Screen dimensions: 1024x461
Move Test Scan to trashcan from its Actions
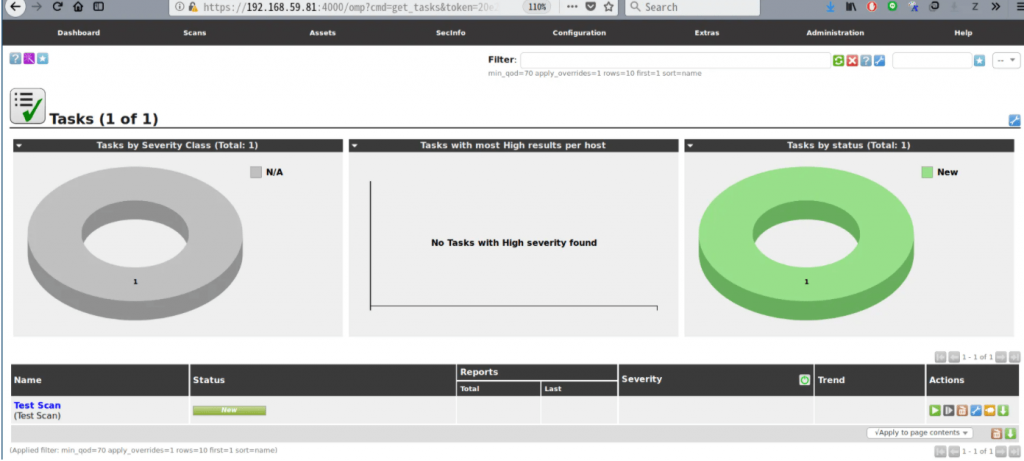[962, 410]
